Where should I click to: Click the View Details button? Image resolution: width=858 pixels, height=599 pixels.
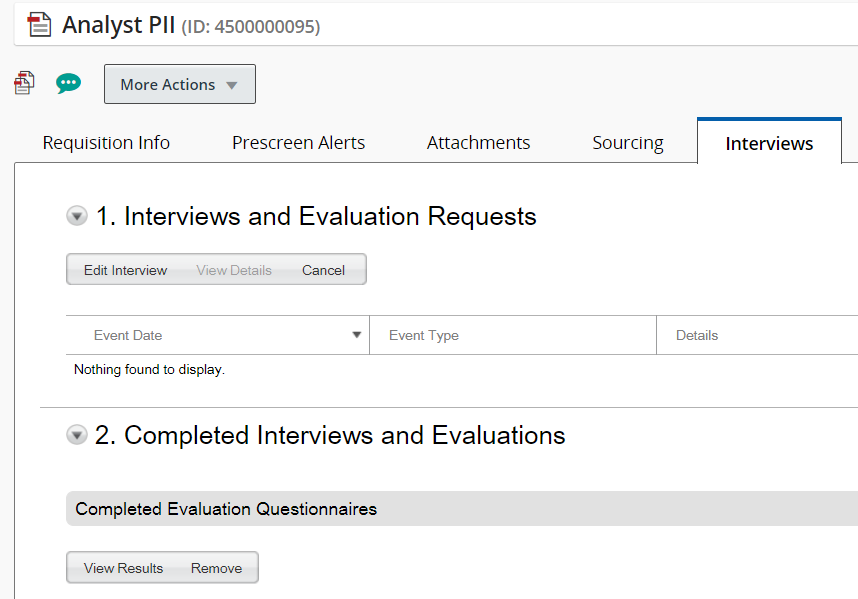234,270
